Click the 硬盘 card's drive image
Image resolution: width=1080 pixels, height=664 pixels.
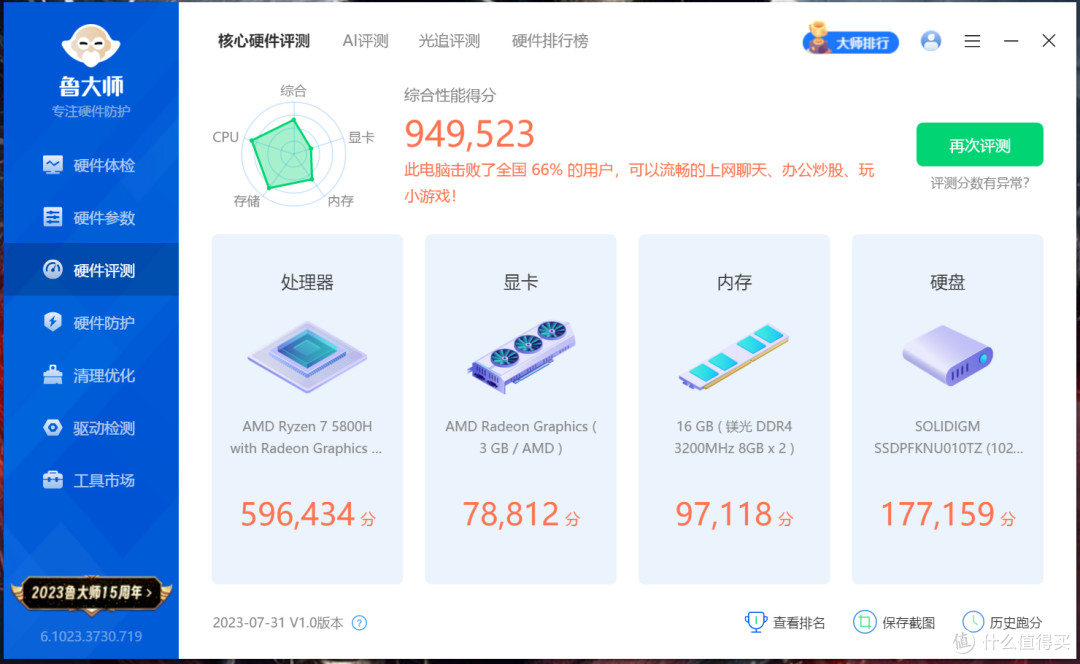click(x=948, y=355)
